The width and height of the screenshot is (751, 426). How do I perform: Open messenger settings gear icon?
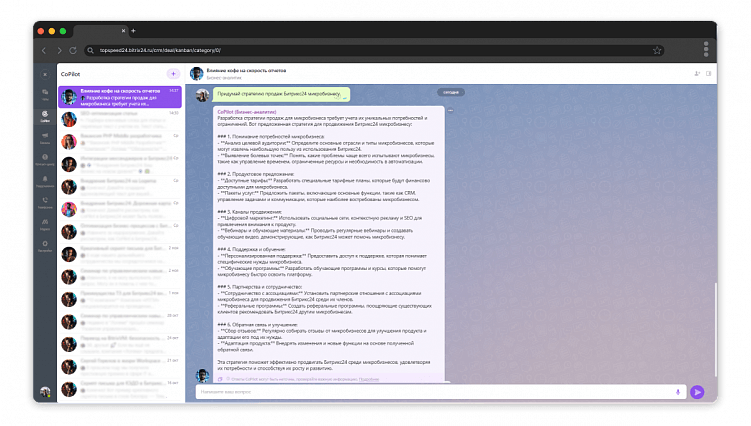(x=45, y=245)
